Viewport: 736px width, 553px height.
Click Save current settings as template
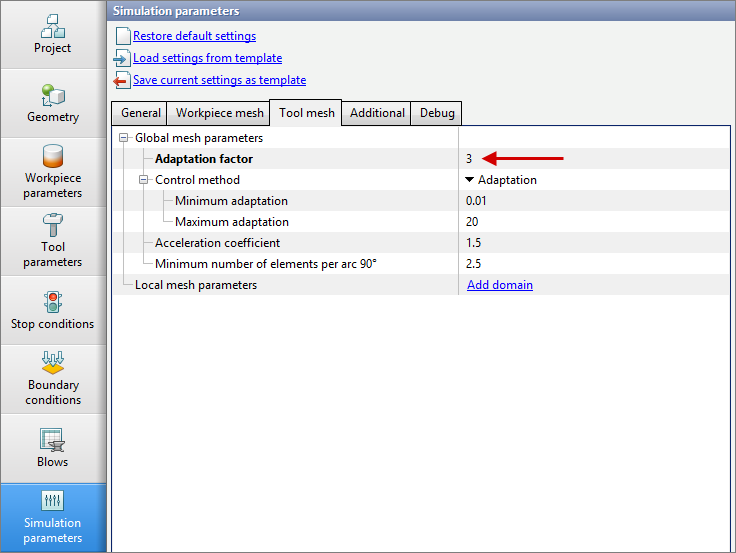tap(219, 80)
